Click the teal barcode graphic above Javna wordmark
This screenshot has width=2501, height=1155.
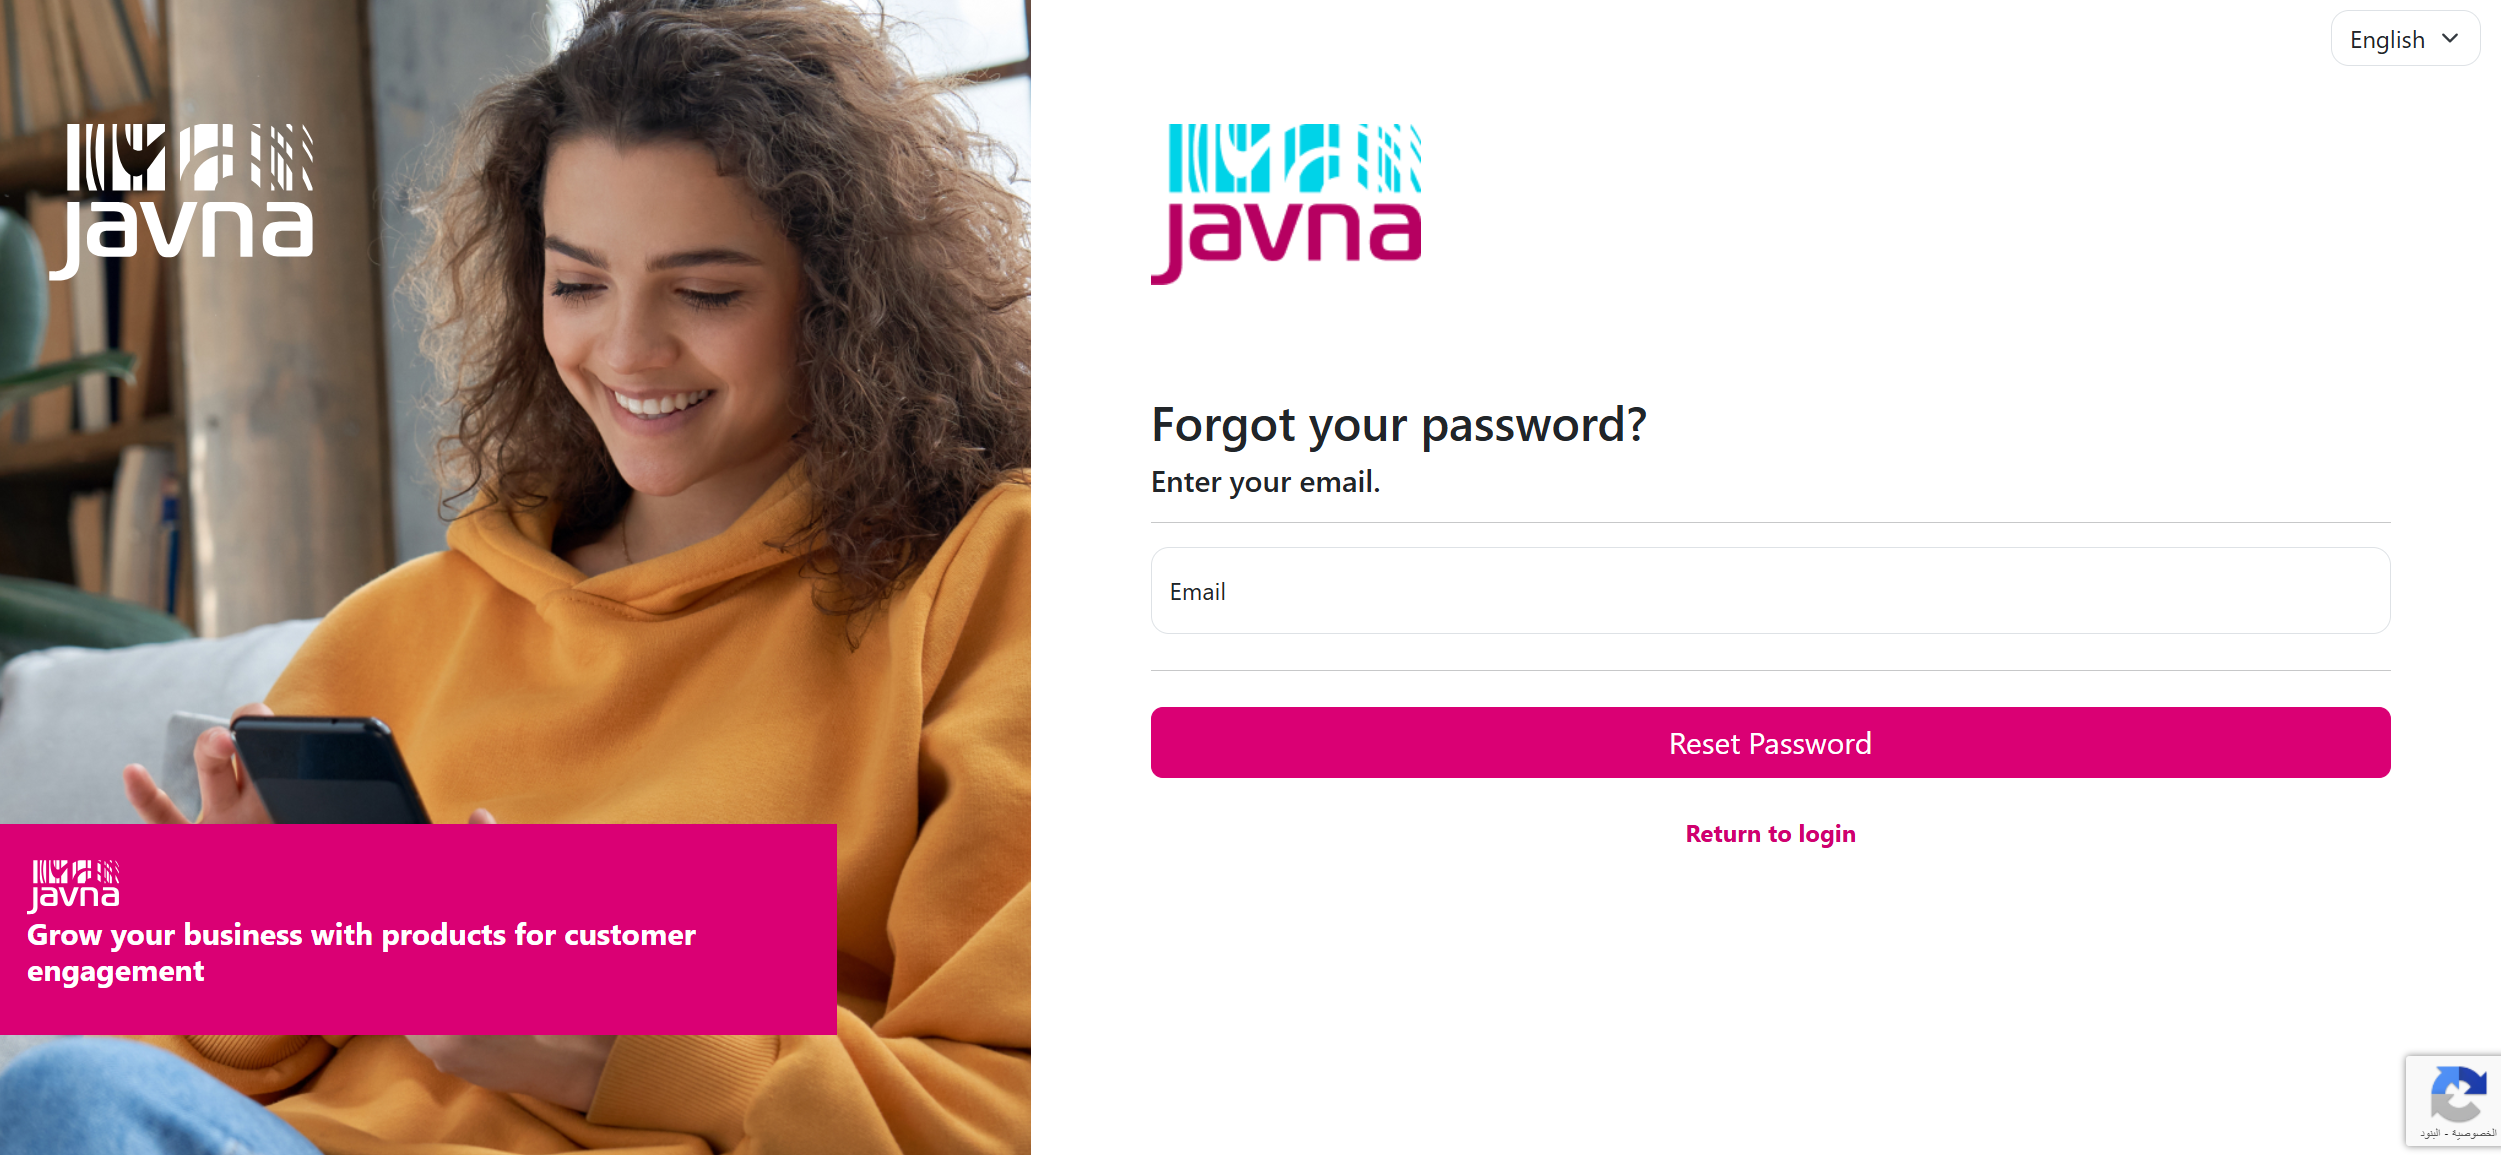point(1295,158)
